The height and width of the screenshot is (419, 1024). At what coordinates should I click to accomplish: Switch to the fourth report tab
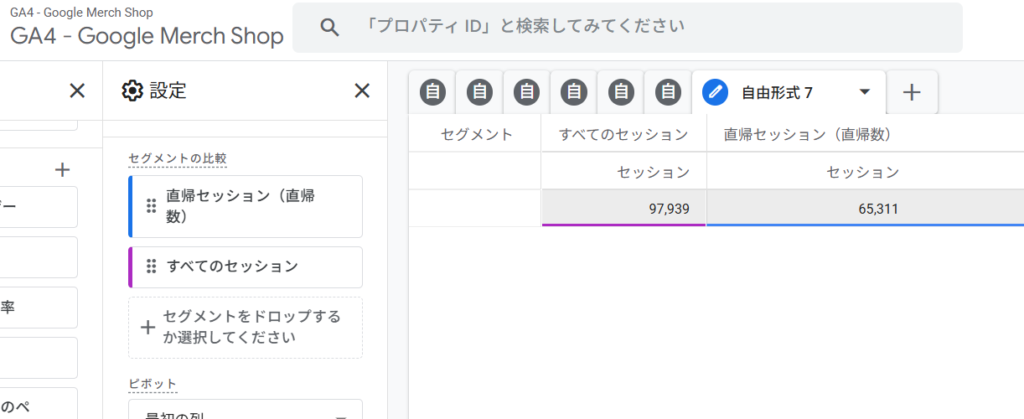pyautogui.click(x=573, y=92)
